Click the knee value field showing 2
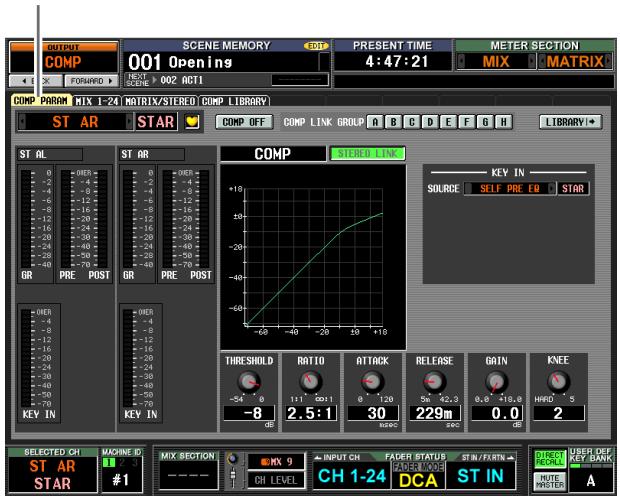620x498 pixels. tap(558, 413)
